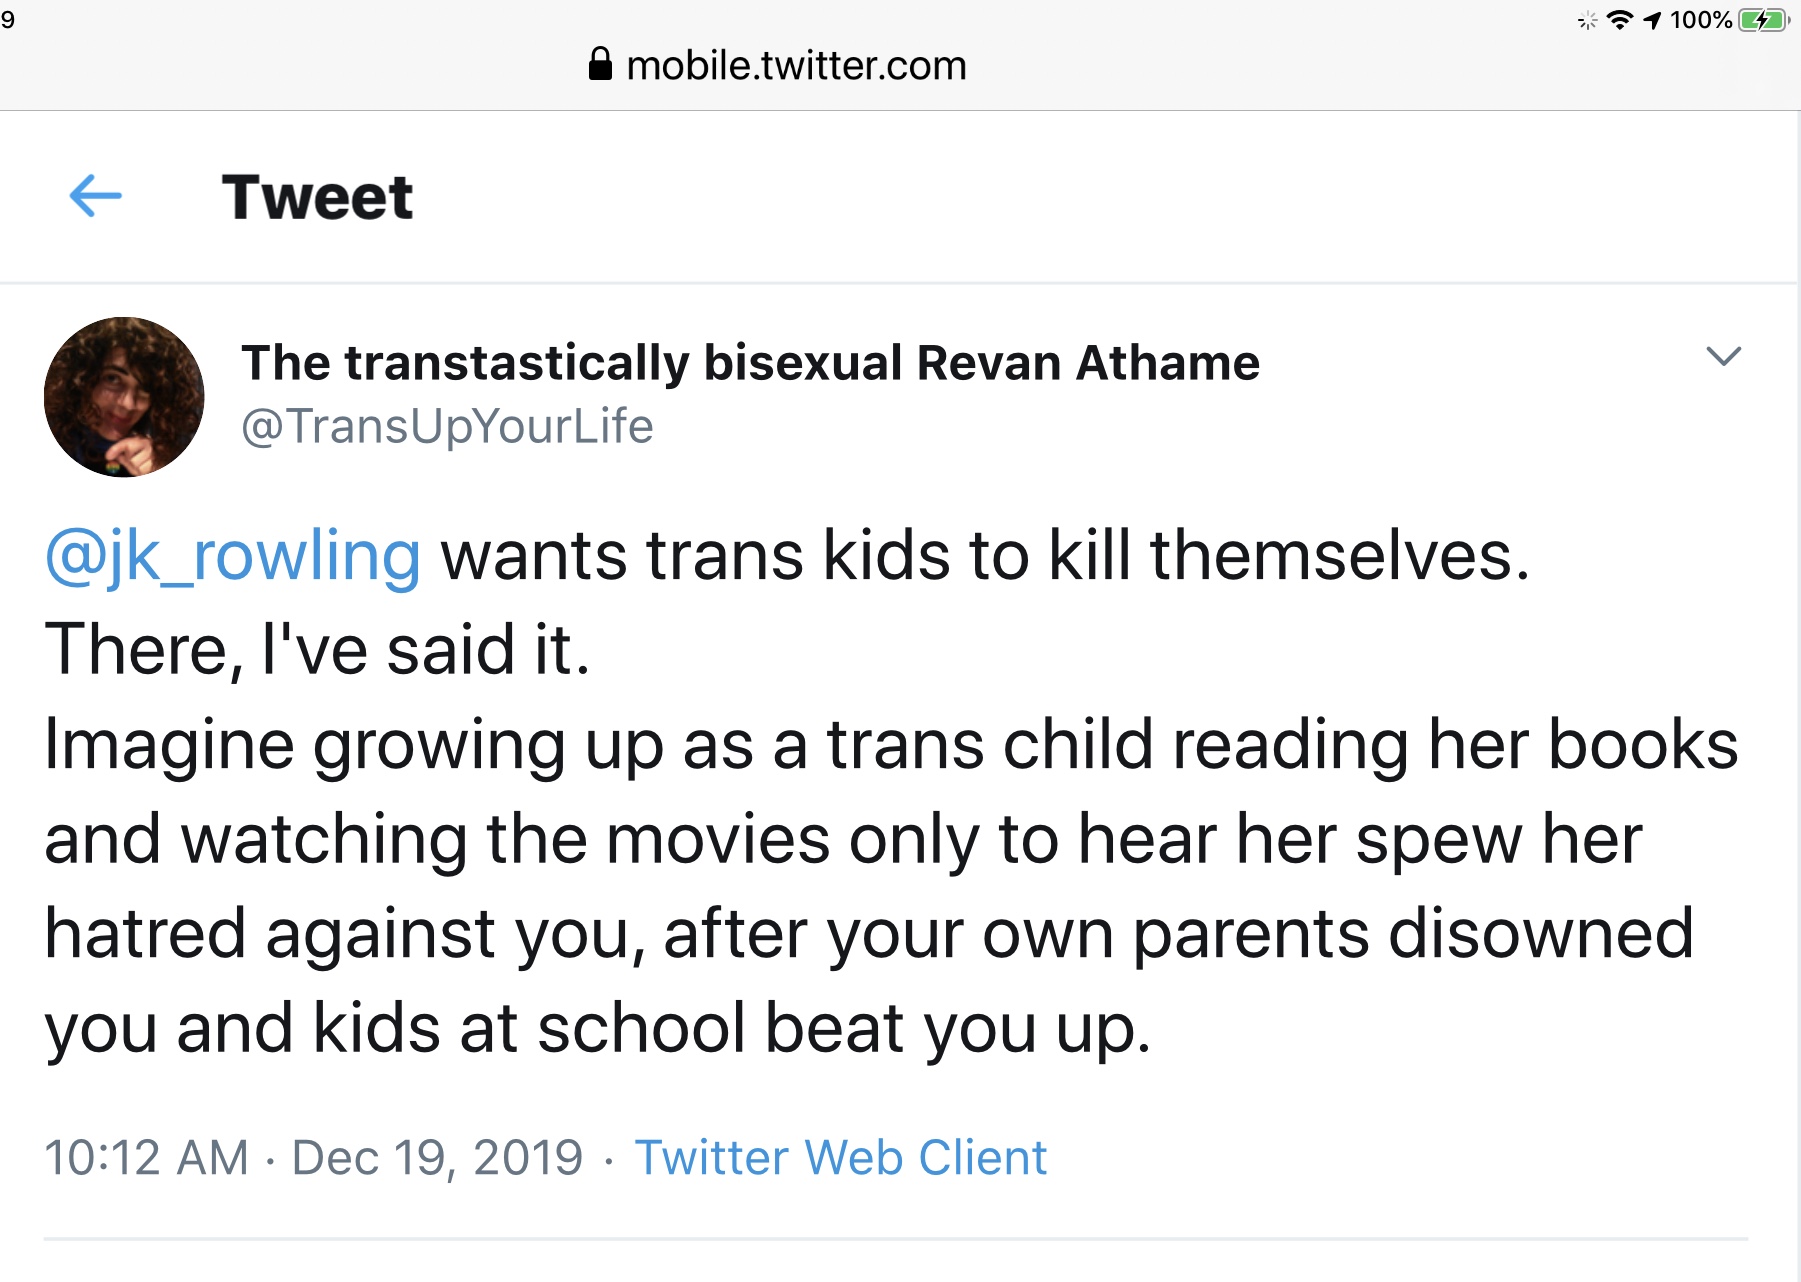Click the @TransUpYourLife handle

point(447,427)
